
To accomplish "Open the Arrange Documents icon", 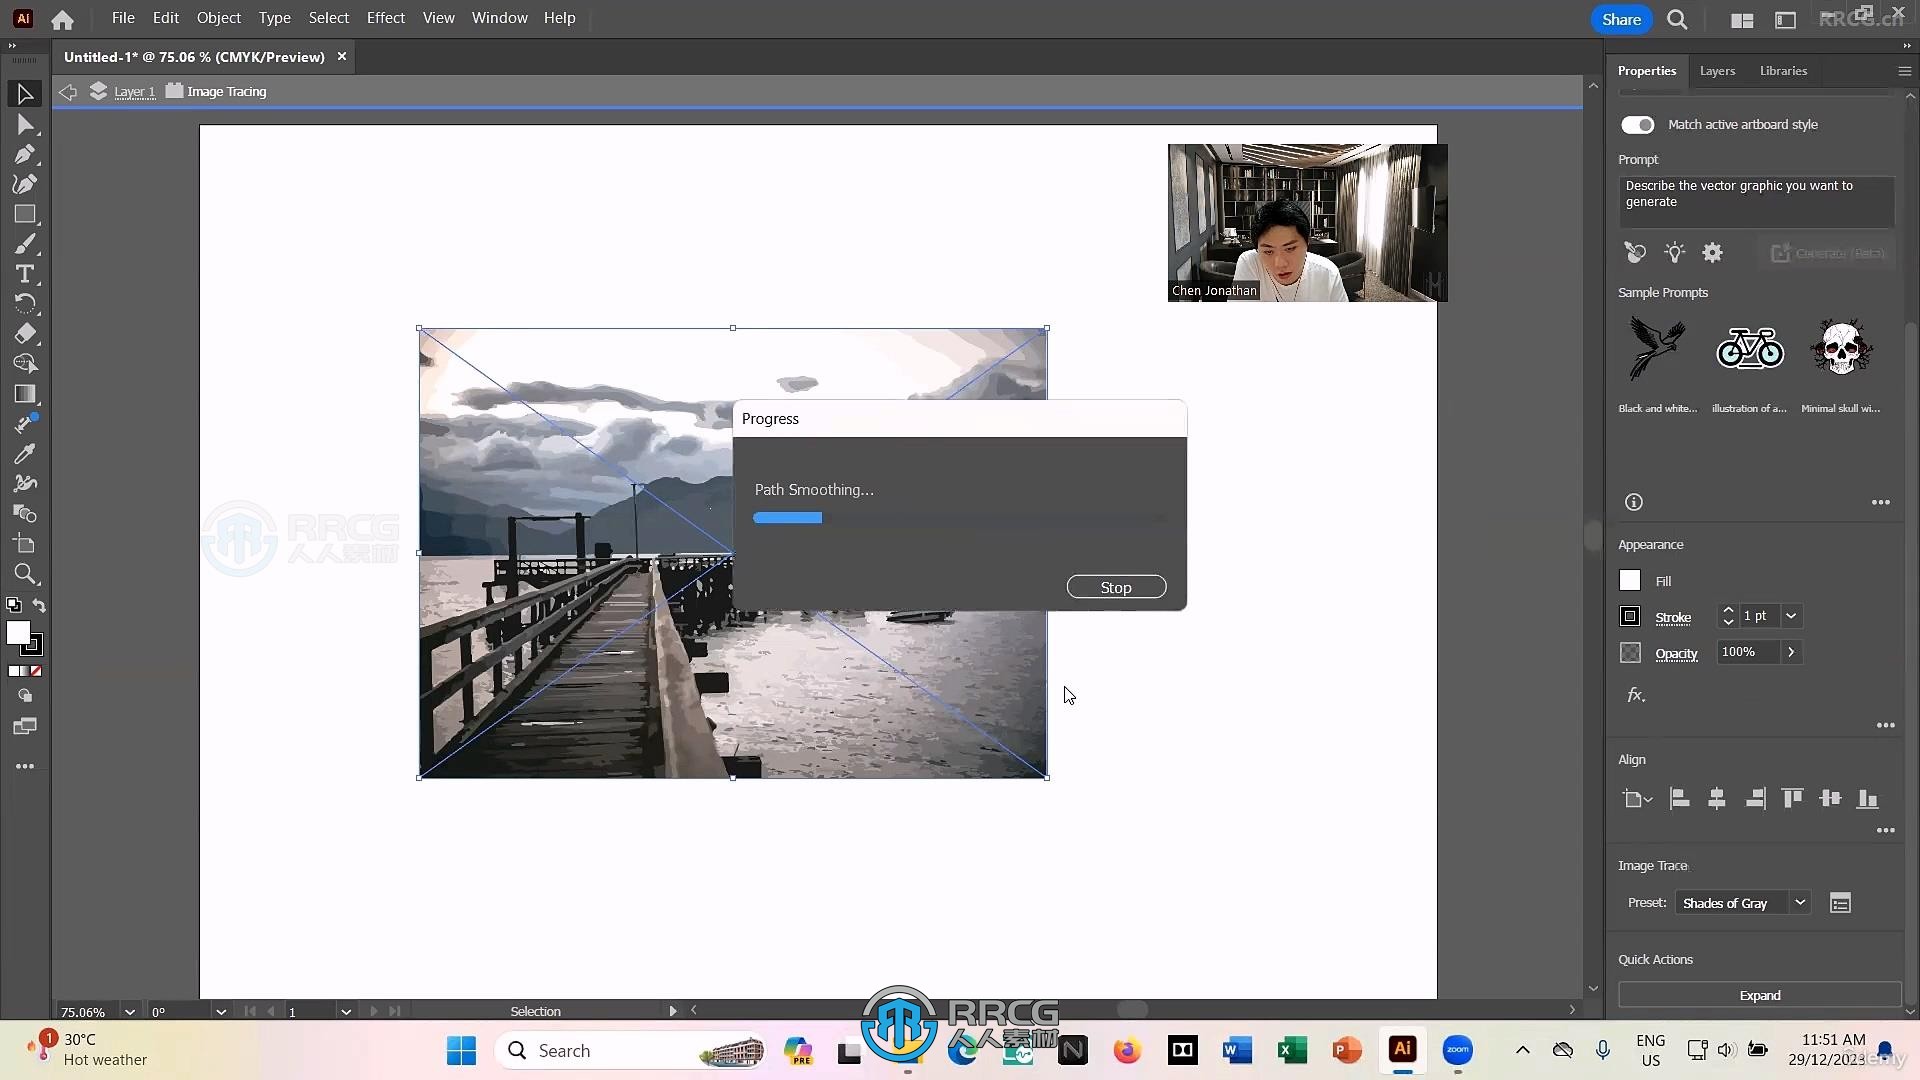I will click(1742, 20).
